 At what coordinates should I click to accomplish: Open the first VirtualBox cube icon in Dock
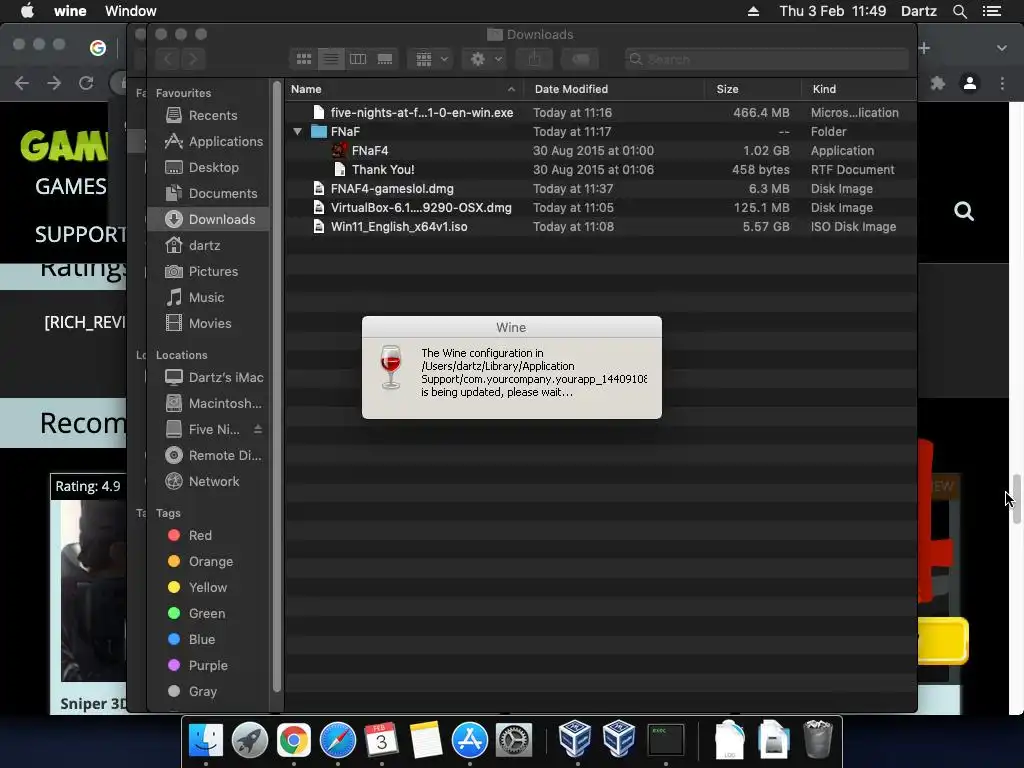pos(575,739)
